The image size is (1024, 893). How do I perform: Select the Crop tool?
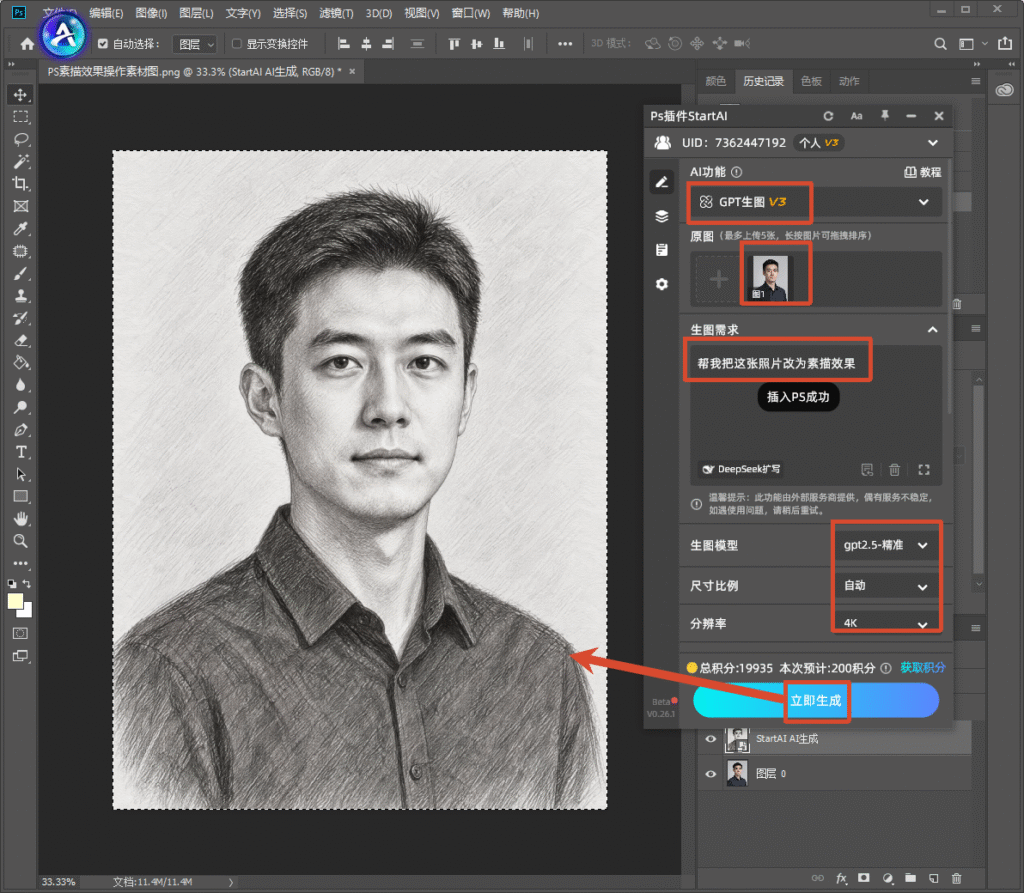point(20,184)
